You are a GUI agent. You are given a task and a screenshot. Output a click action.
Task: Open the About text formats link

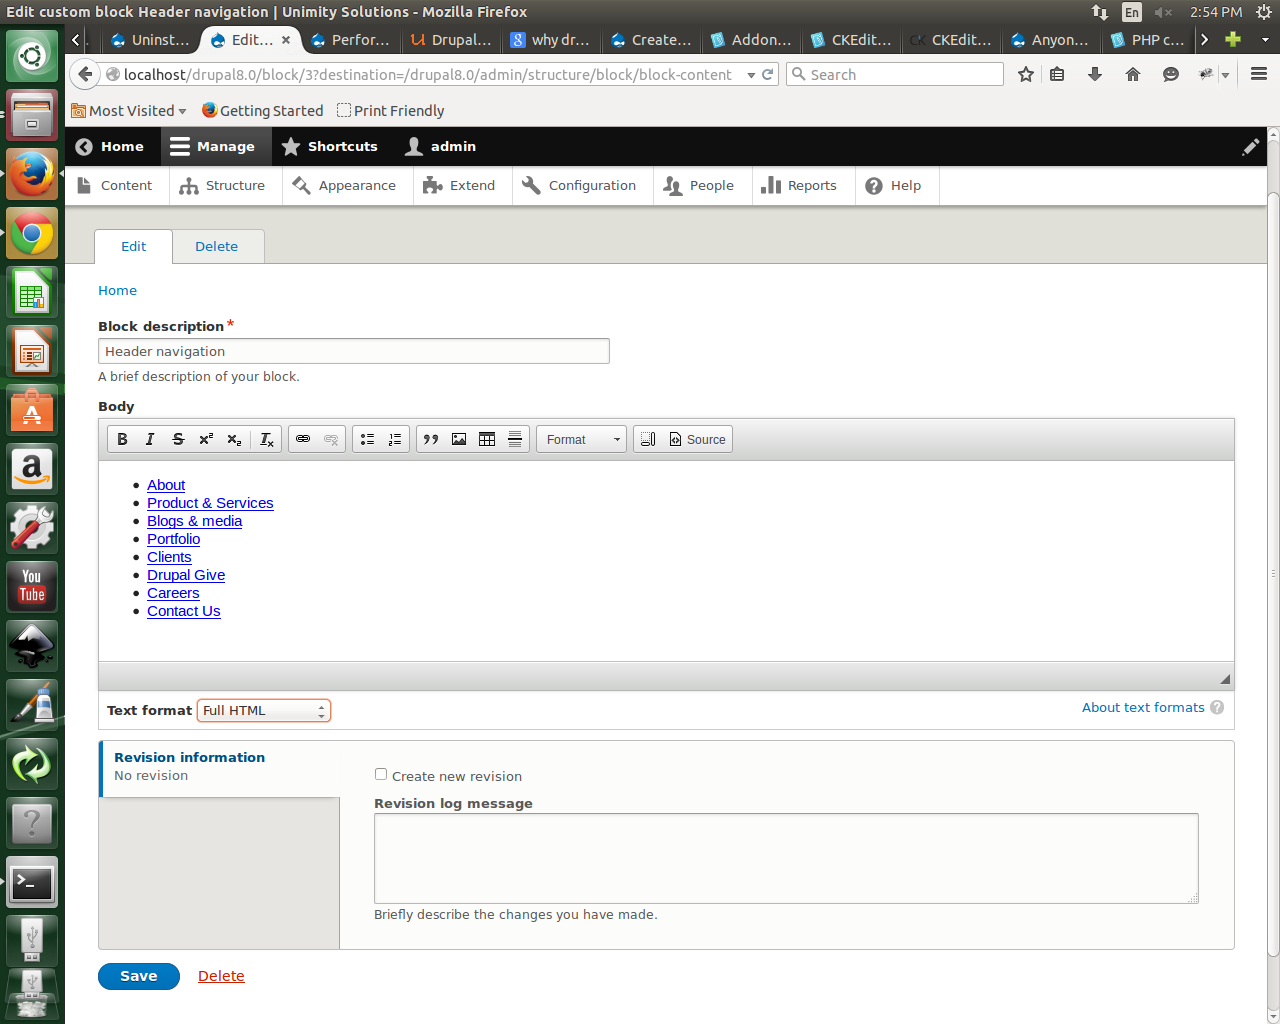[1142, 707]
